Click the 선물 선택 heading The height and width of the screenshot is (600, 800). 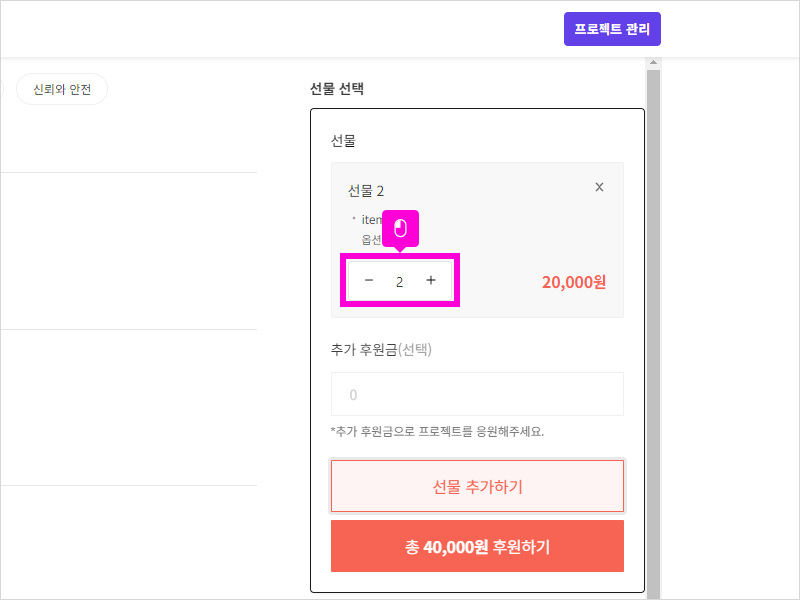[x=337, y=89]
